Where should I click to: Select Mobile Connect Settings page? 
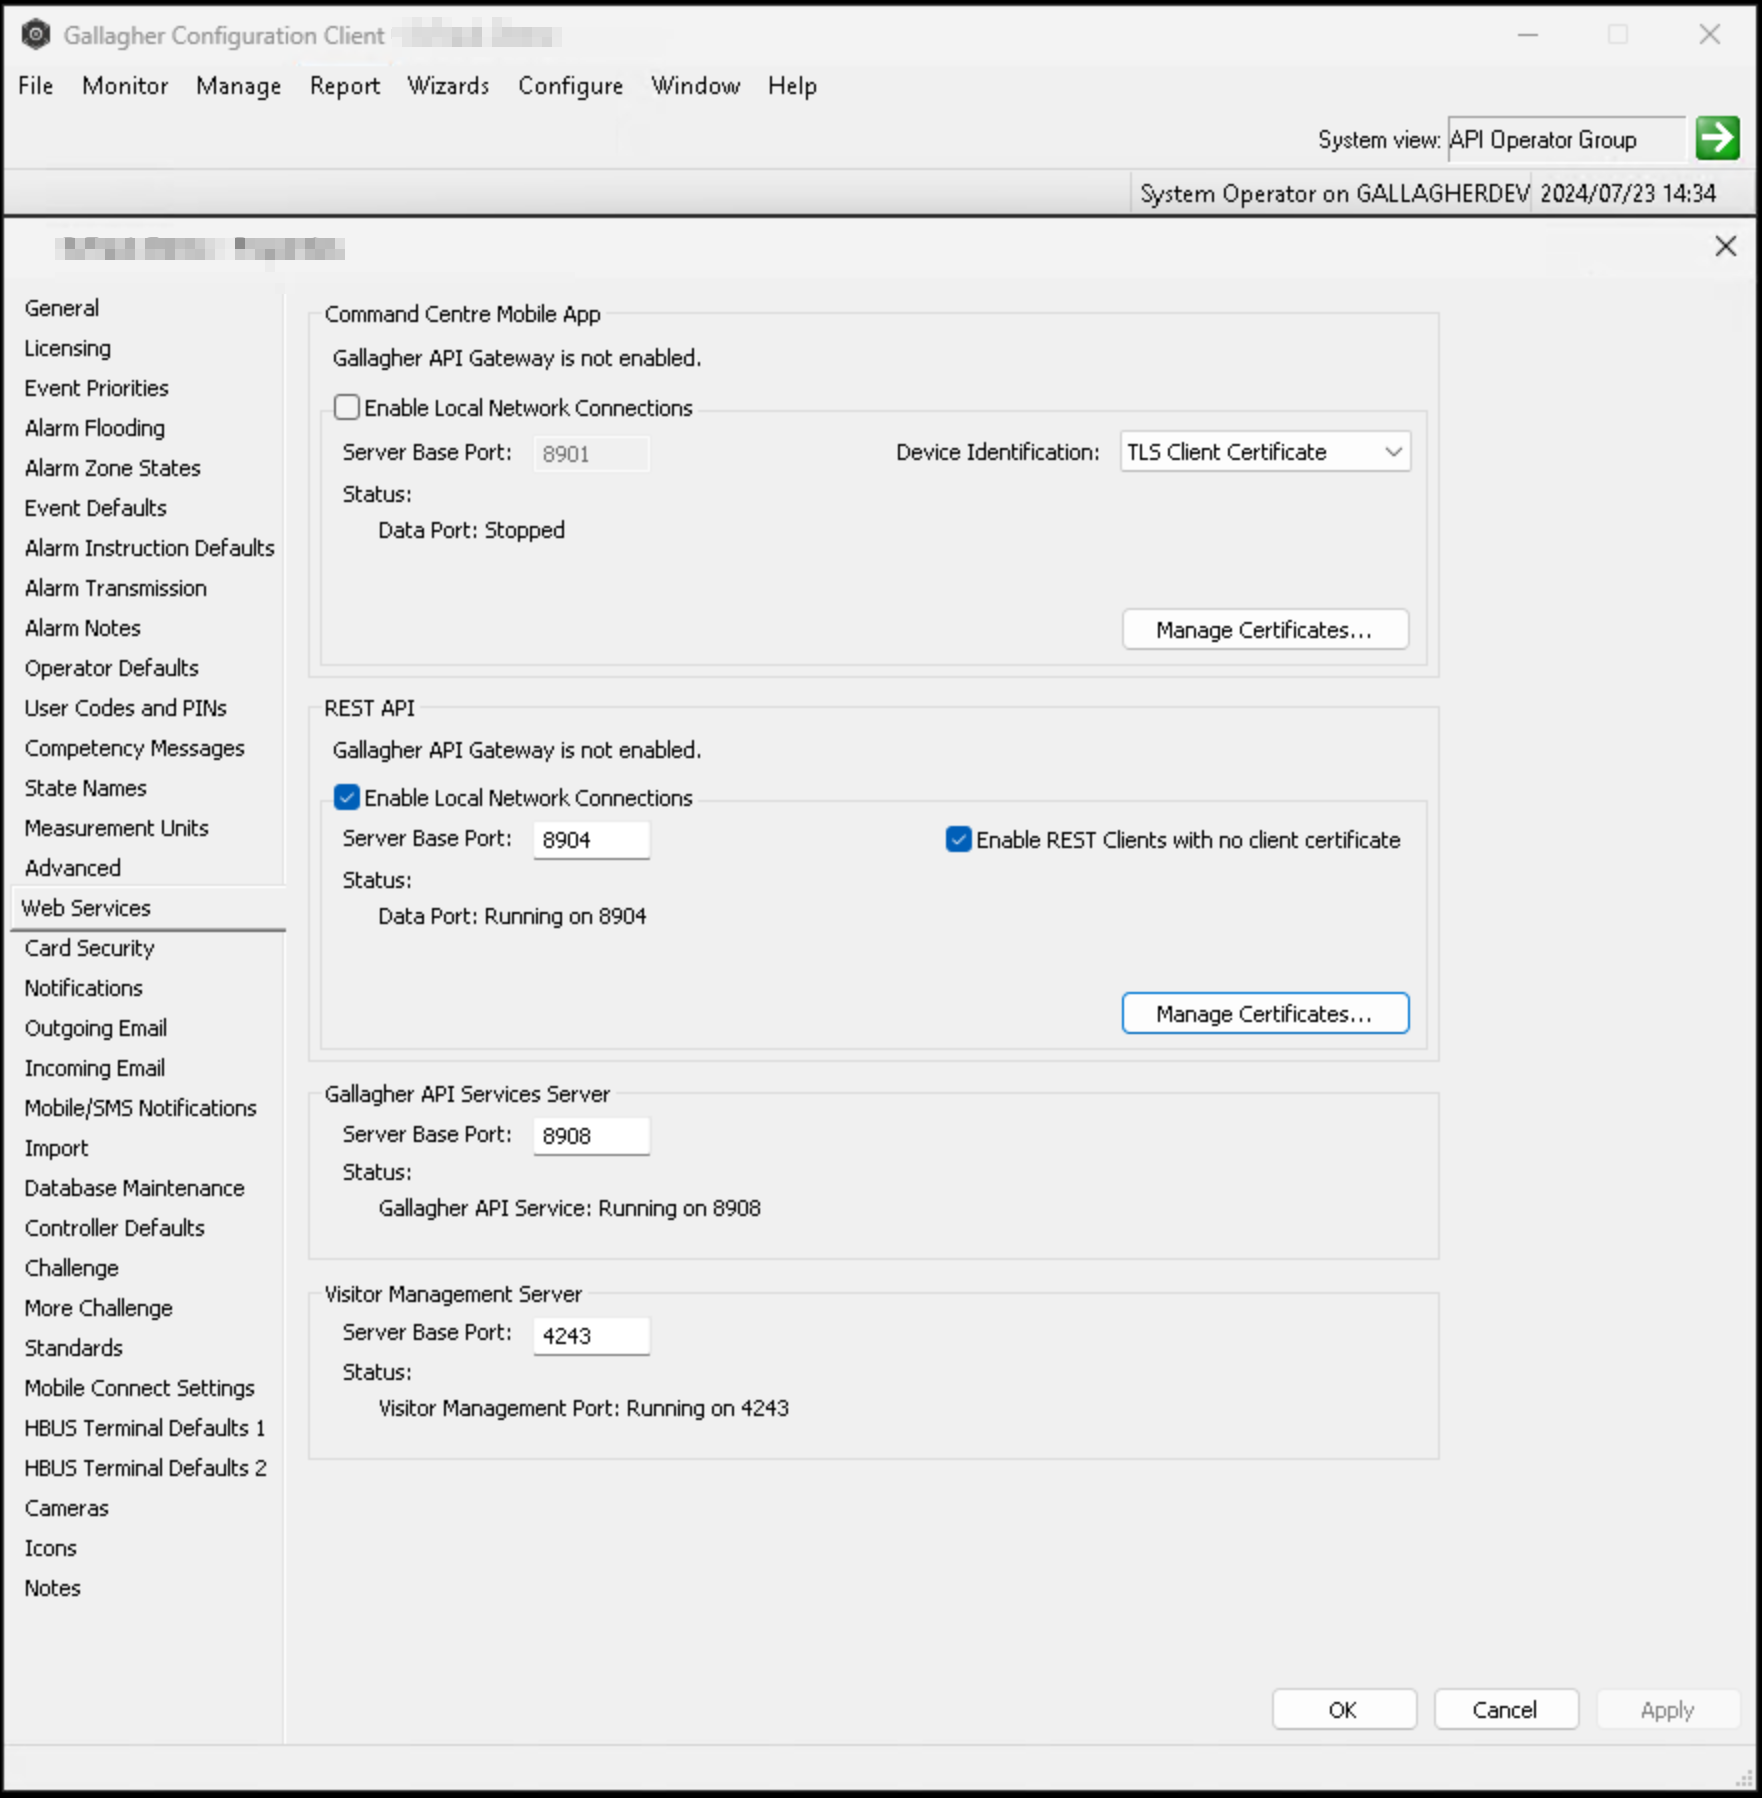[140, 1388]
